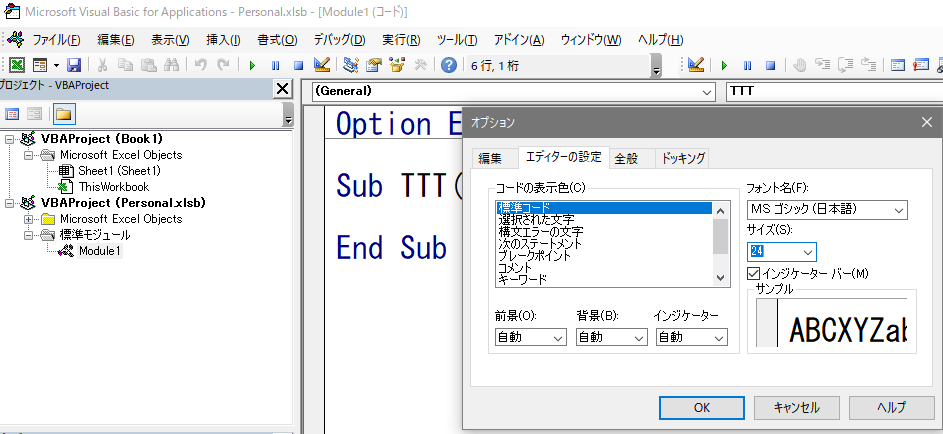The height and width of the screenshot is (434, 943).
Task: Click the TTT procedure combo box
Action: tap(835, 92)
